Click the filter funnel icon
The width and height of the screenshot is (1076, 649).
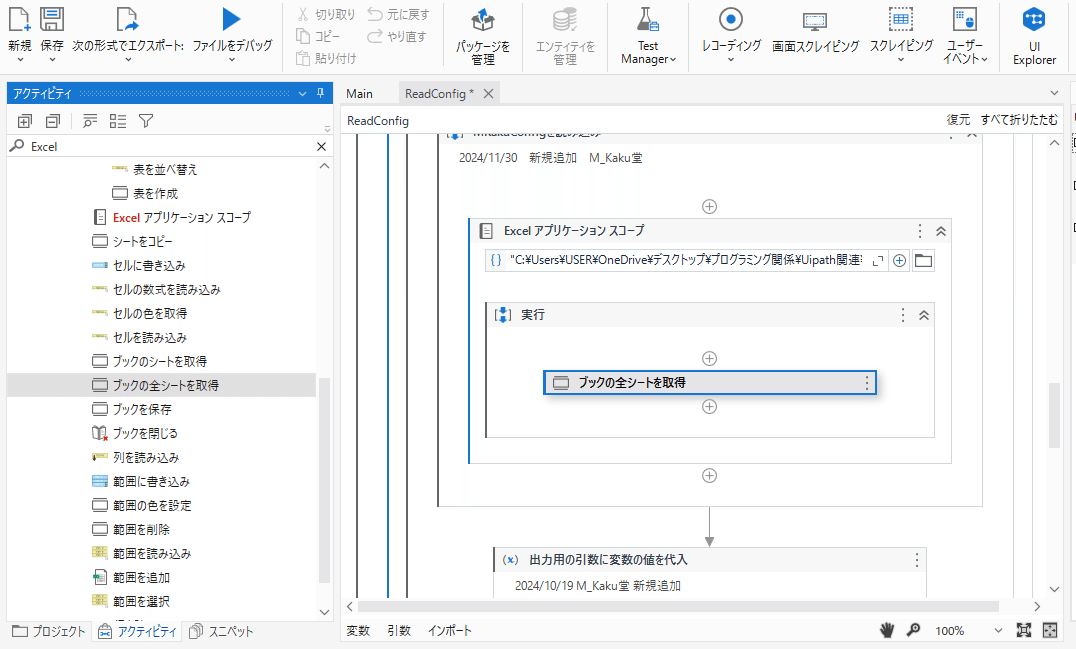146,121
